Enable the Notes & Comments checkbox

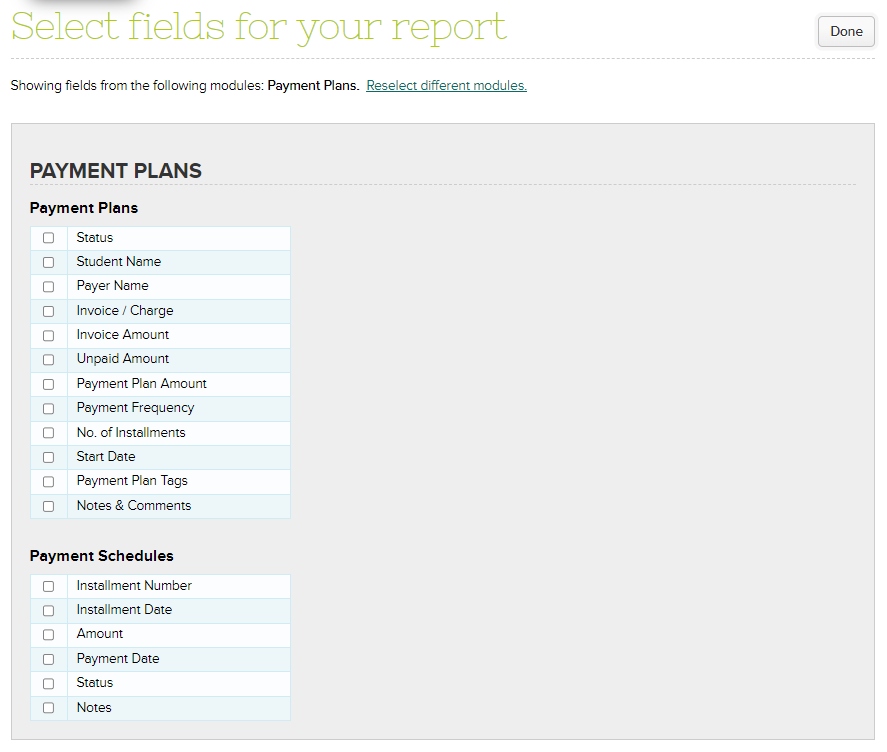click(x=48, y=506)
